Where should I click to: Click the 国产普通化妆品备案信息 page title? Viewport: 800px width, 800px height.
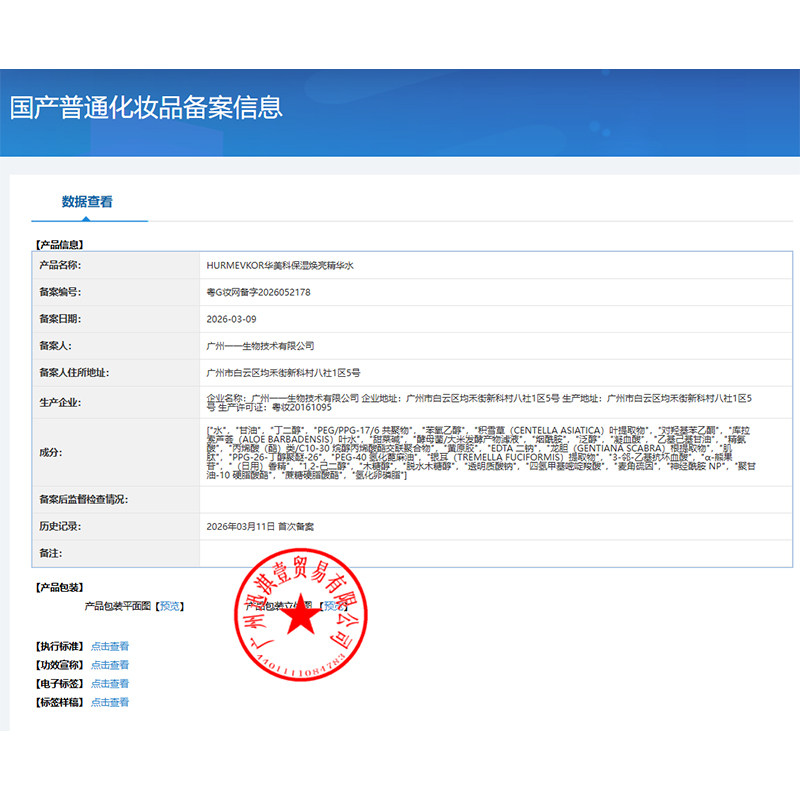pyautogui.click(x=146, y=108)
